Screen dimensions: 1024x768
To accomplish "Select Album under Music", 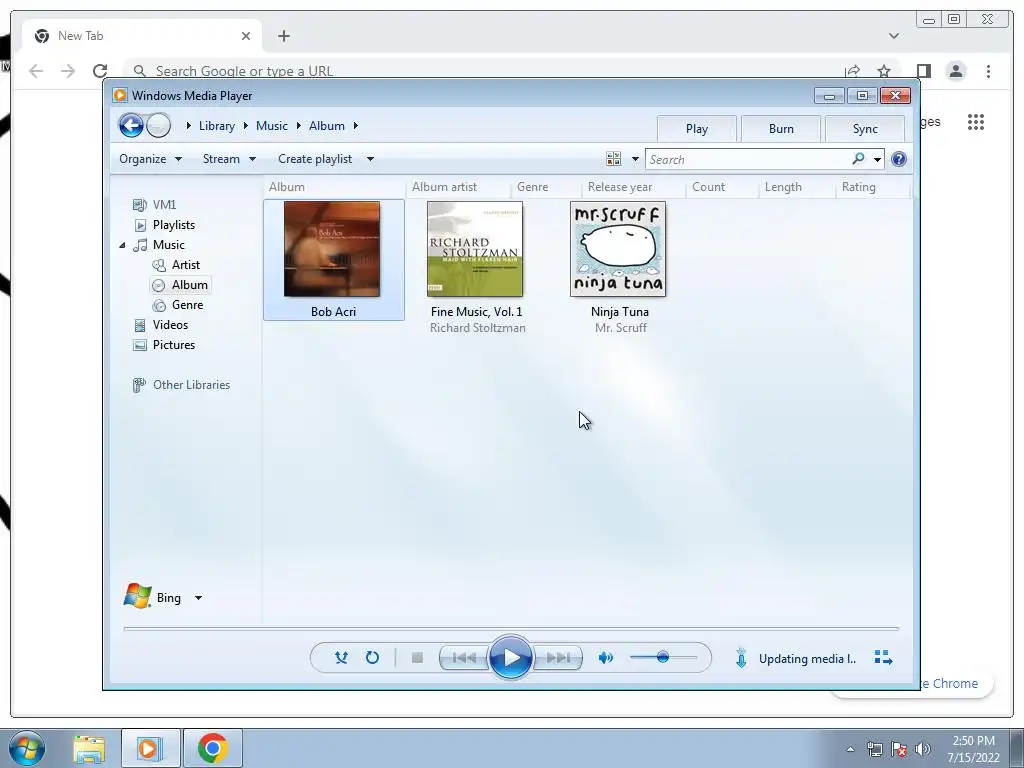I will coord(189,285).
